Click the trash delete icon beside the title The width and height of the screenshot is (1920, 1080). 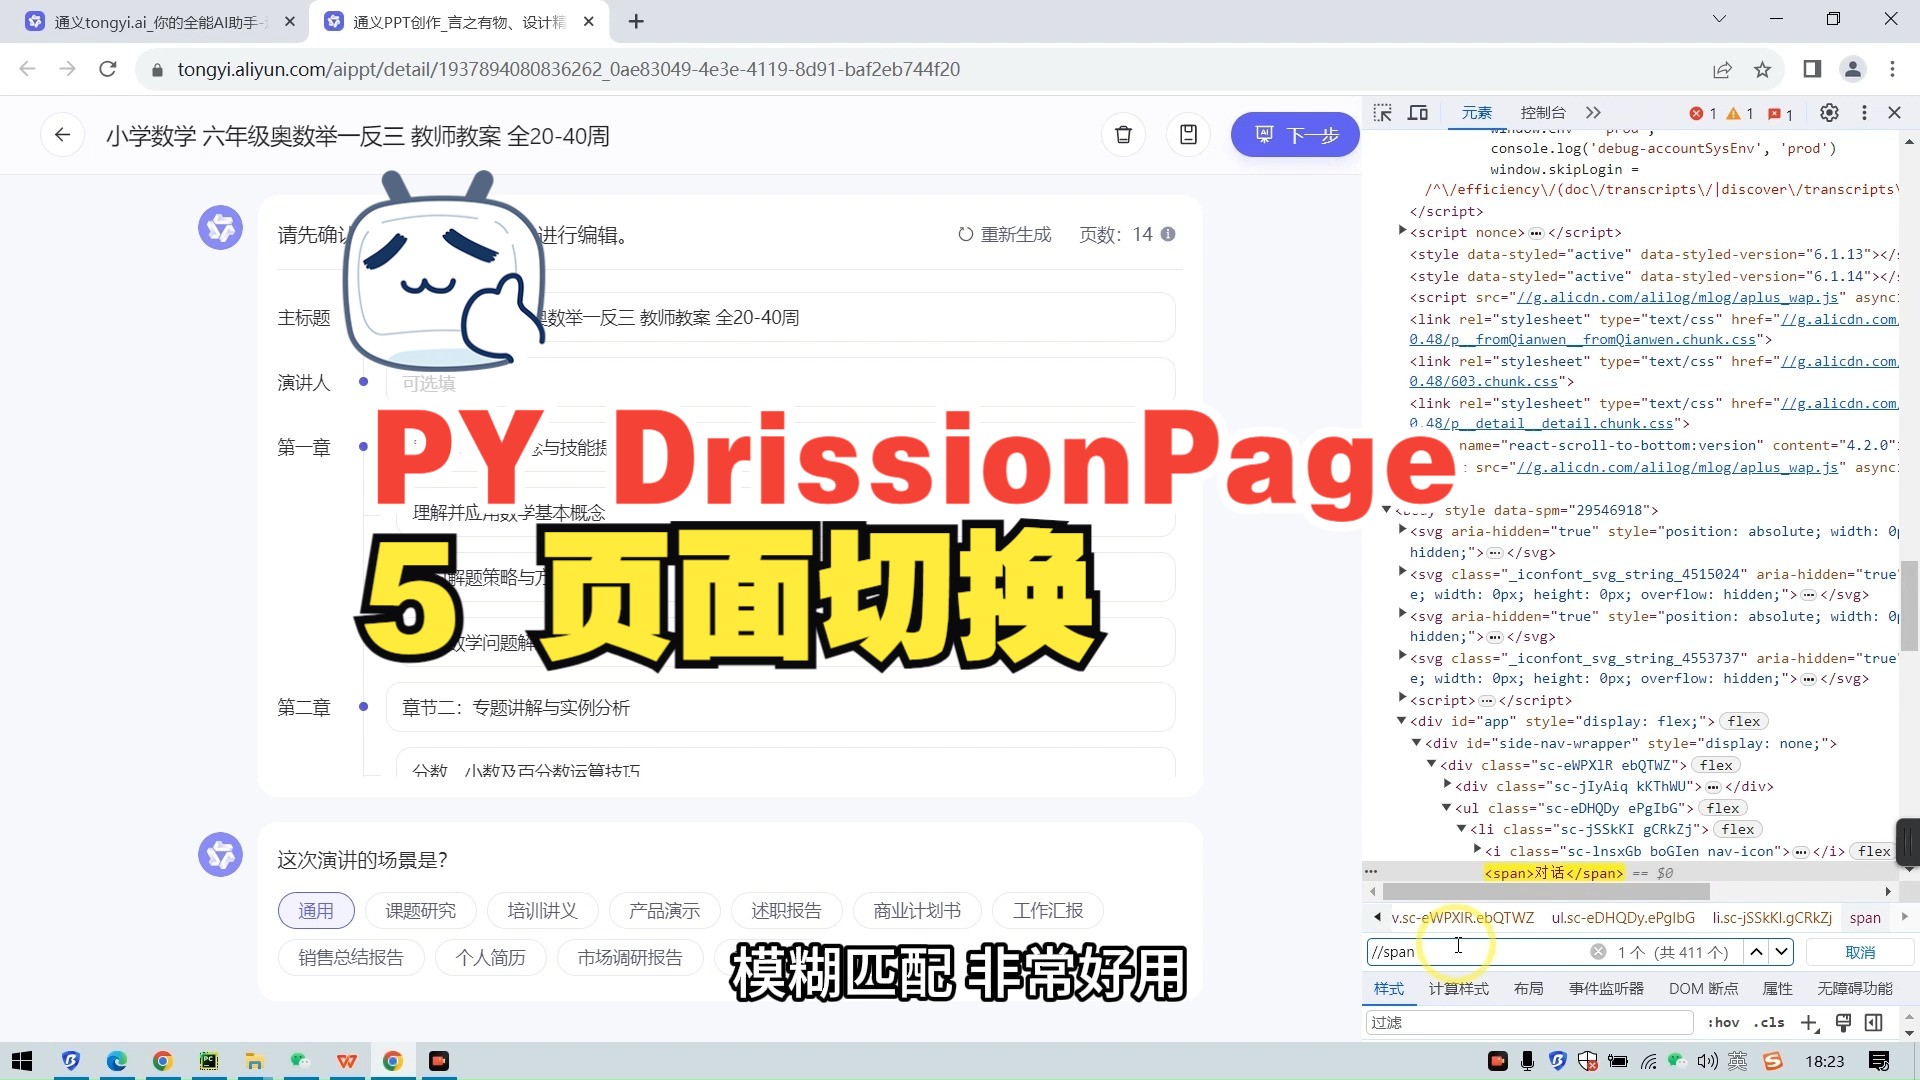click(x=1123, y=134)
